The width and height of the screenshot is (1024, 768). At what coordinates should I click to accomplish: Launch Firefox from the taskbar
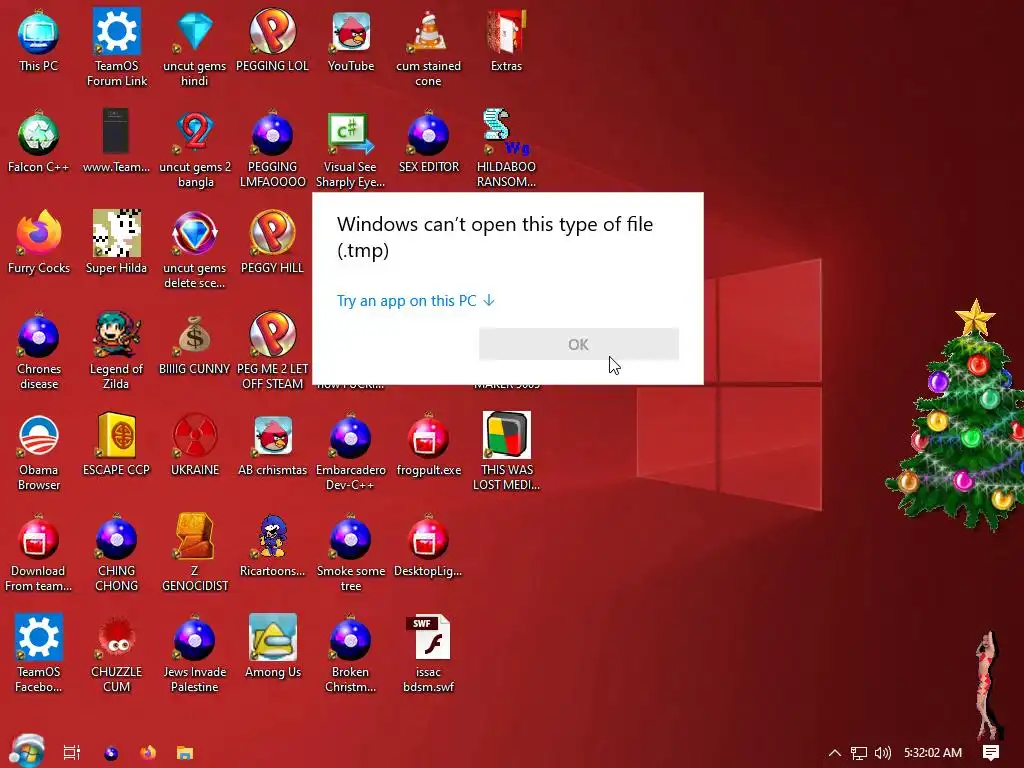point(148,752)
